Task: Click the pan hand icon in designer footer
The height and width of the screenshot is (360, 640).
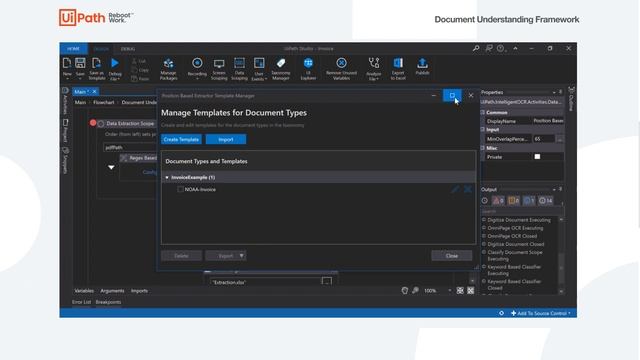Action: [404, 290]
